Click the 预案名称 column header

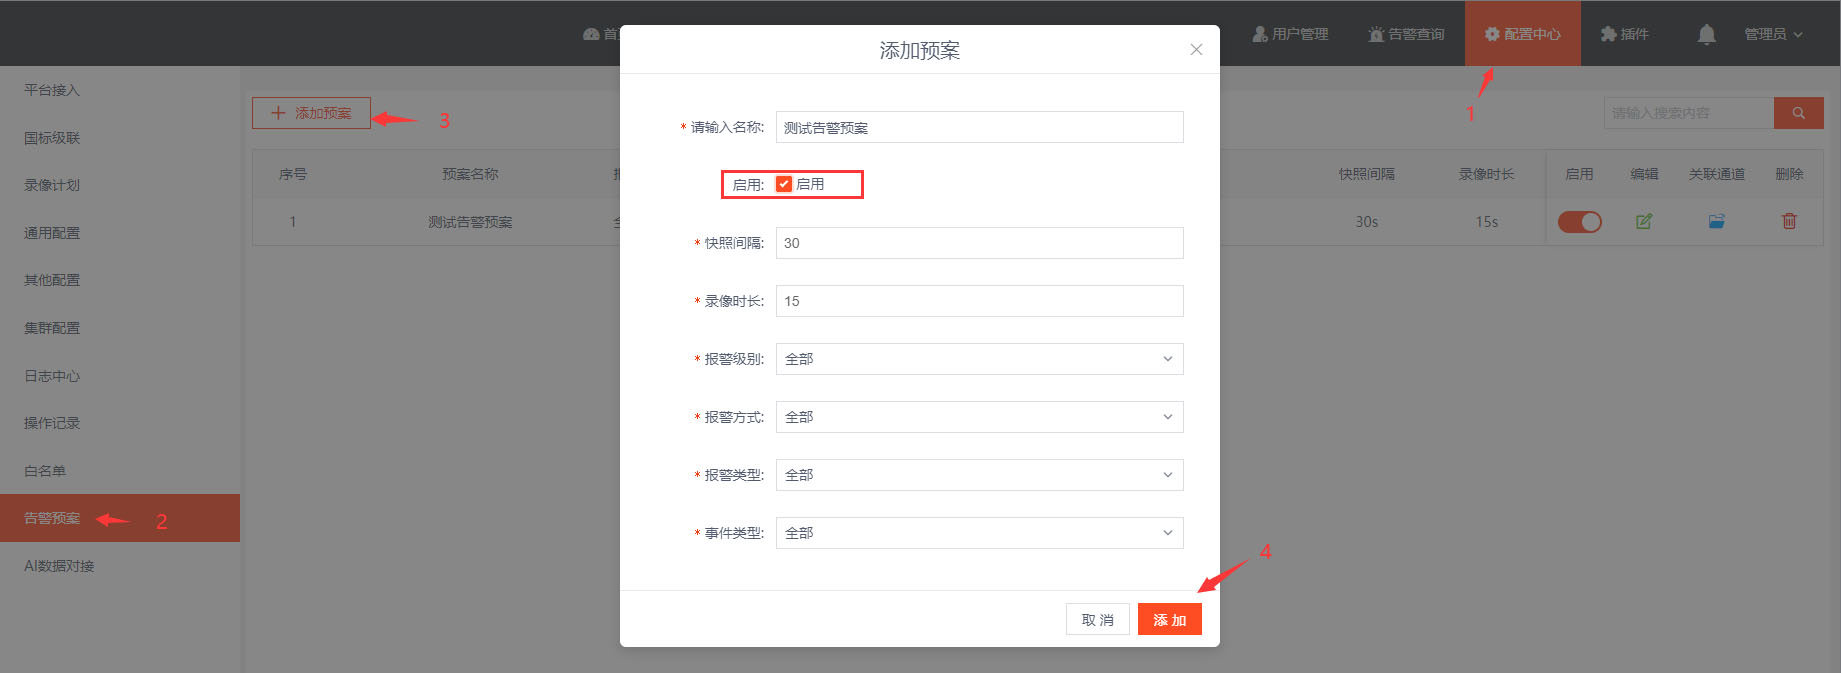(470, 174)
